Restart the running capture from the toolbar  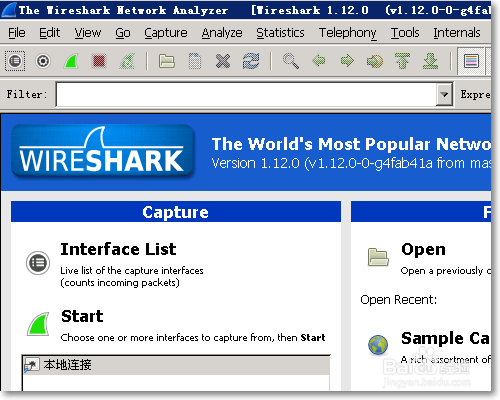[x=127, y=61]
